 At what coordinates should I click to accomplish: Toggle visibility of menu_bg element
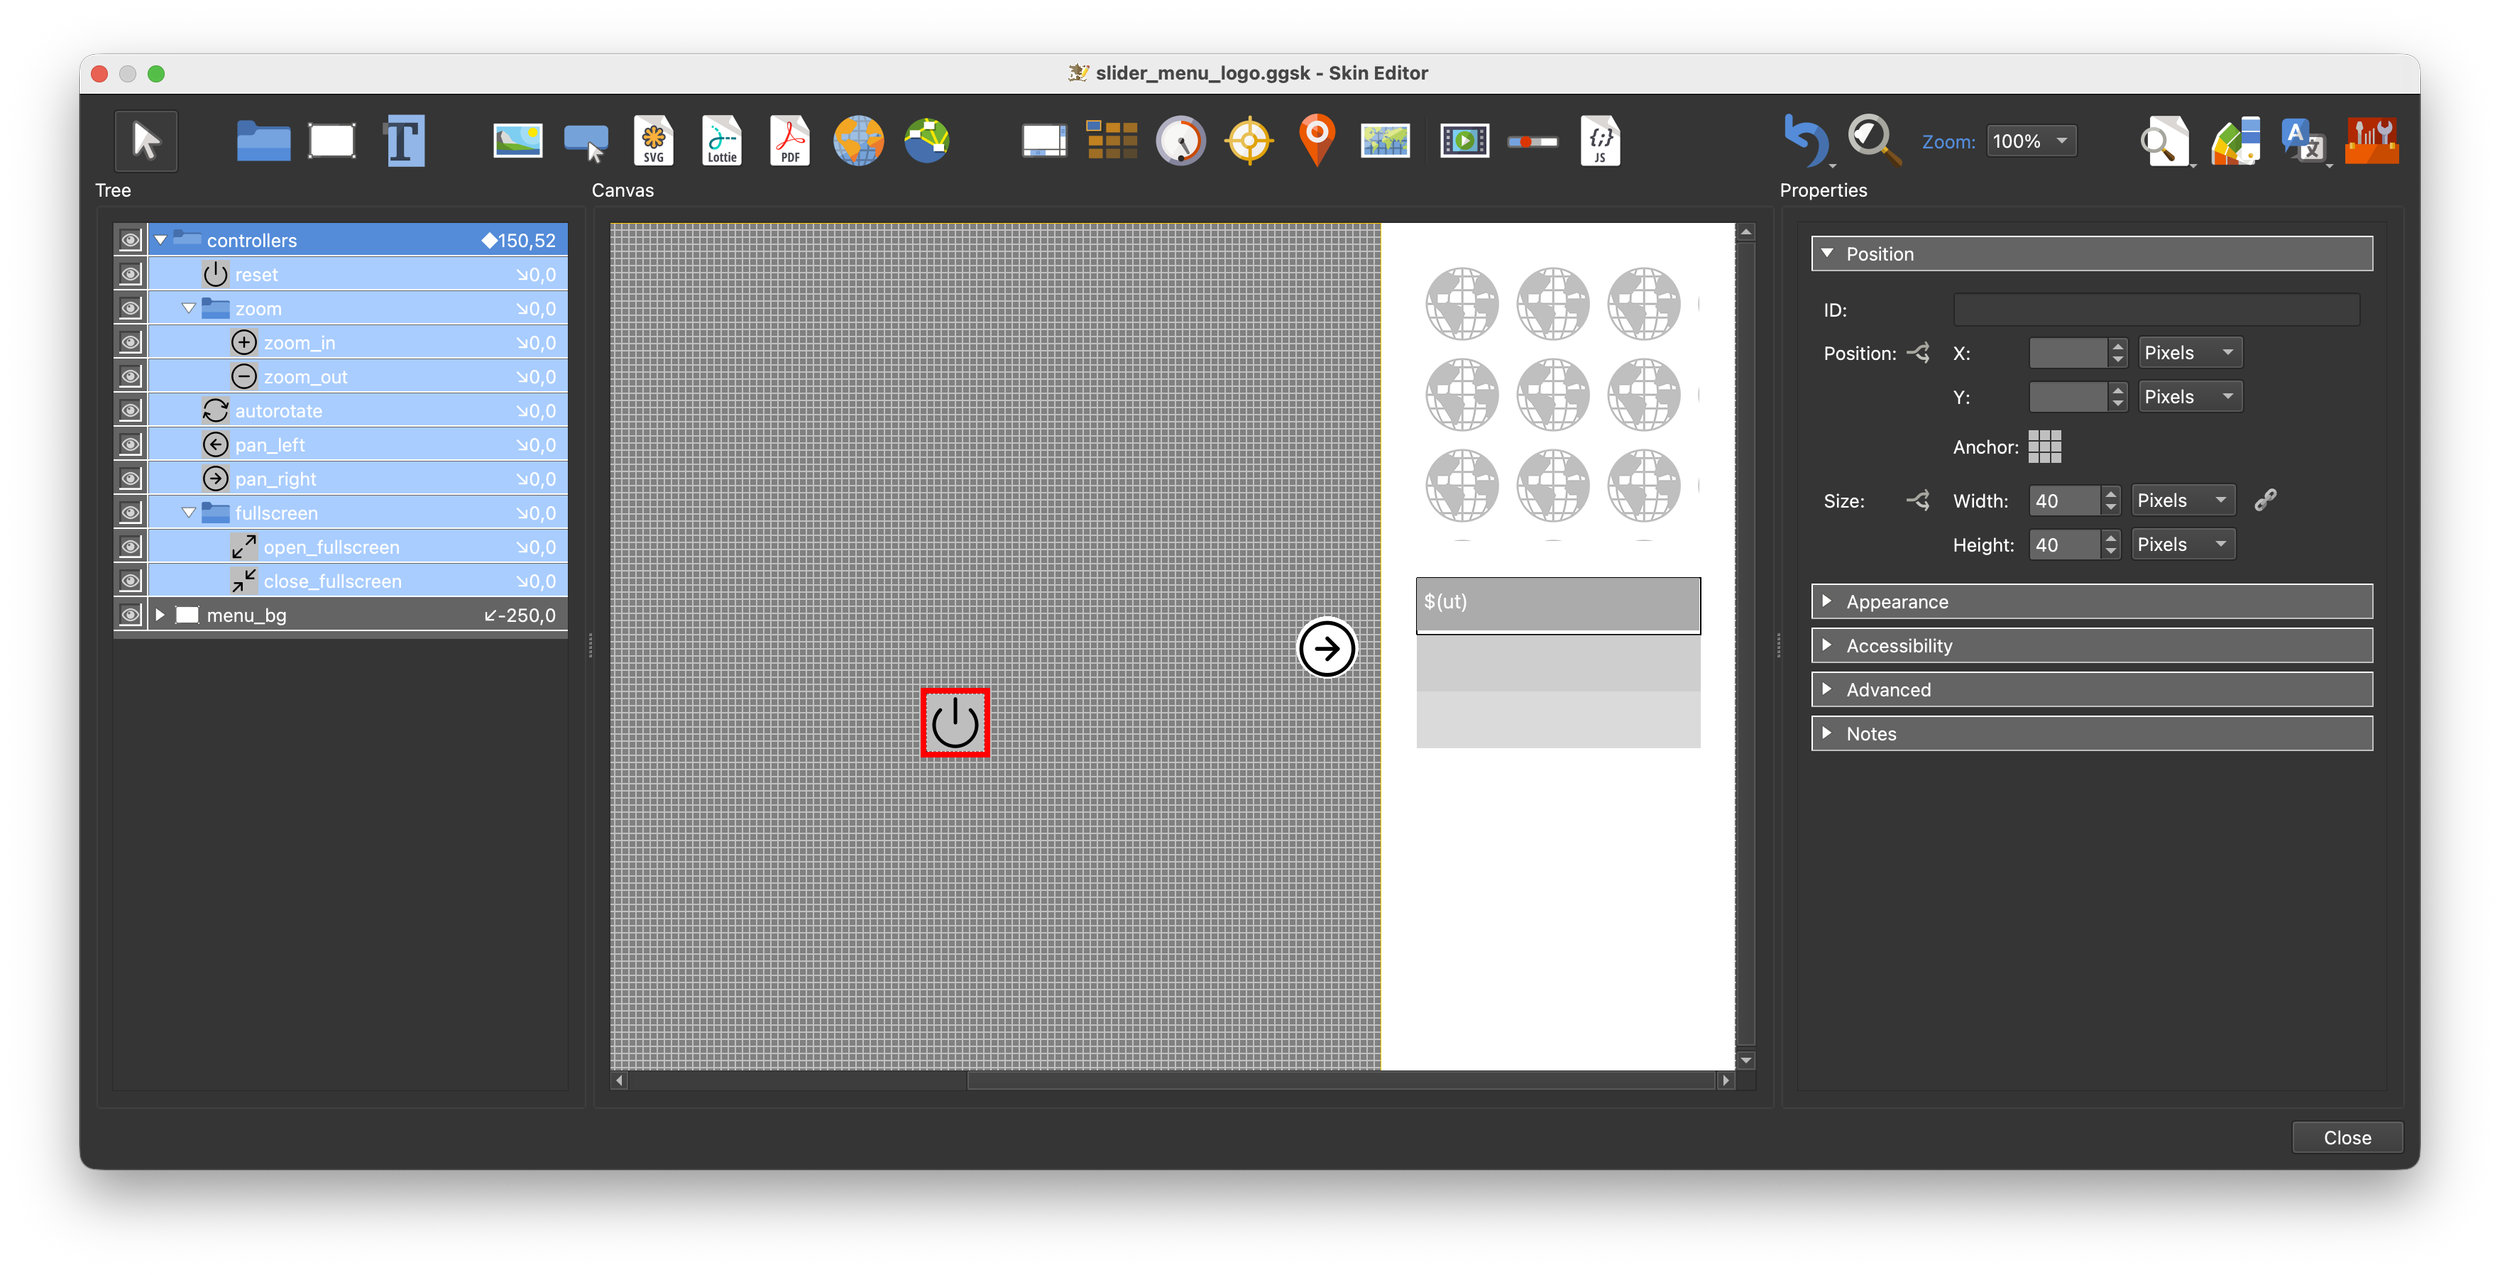coord(130,615)
